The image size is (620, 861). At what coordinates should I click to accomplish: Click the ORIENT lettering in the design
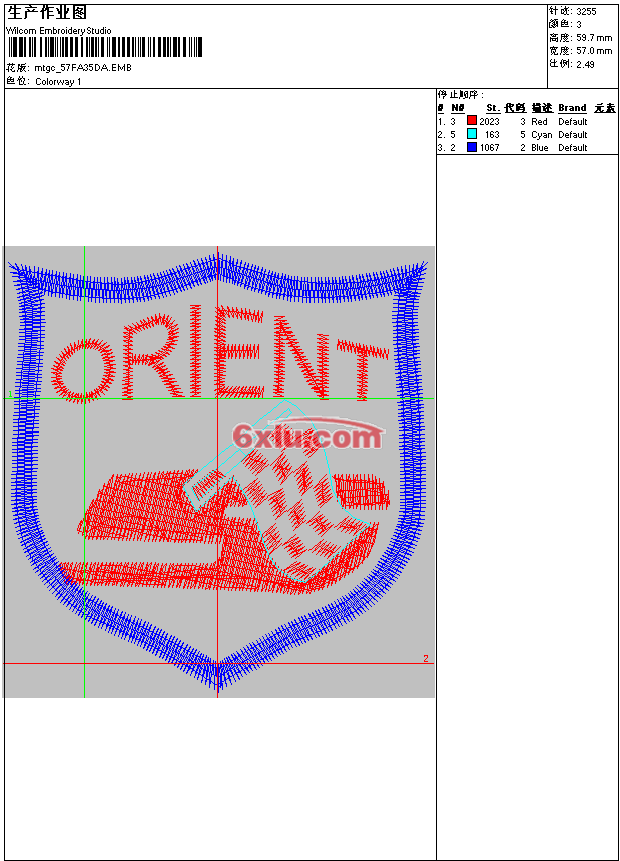221,354
